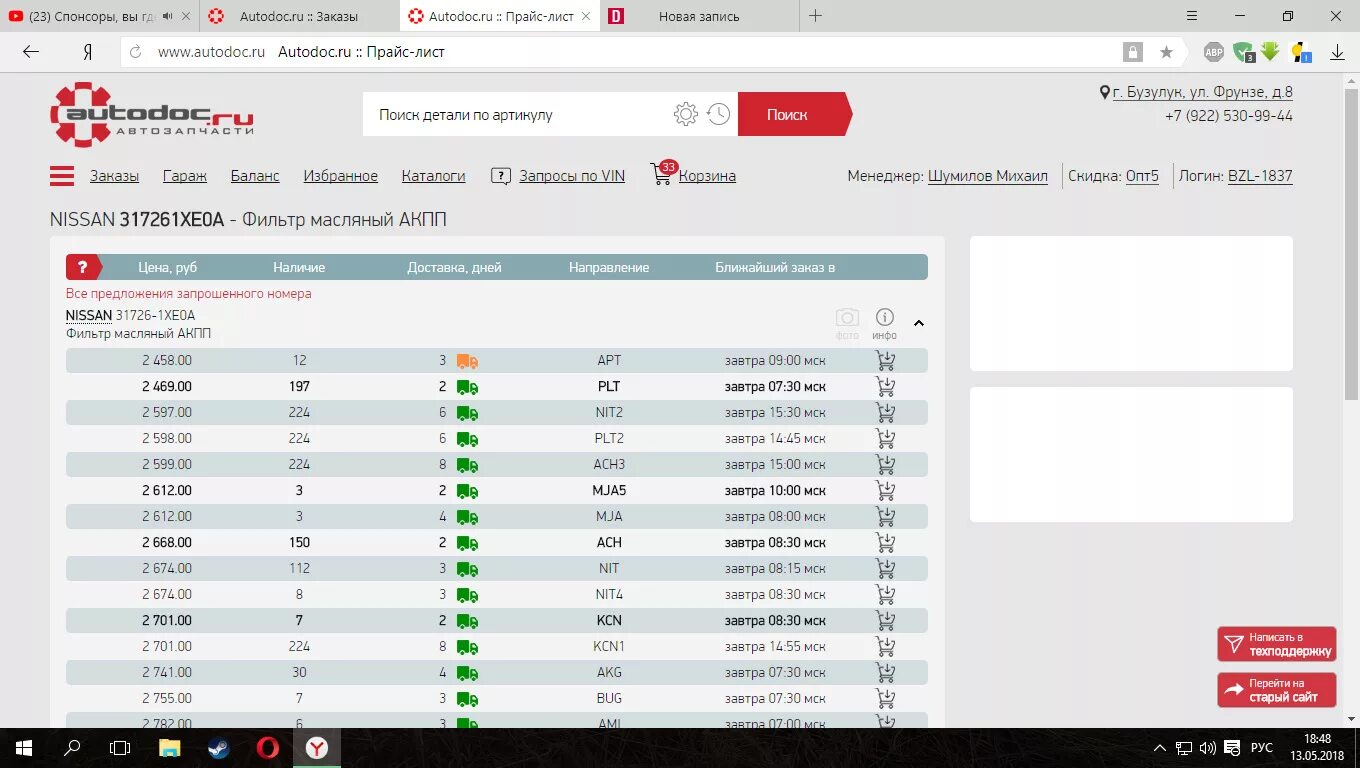
Task: Open the discount Опт5 link
Action: [1142, 176]
